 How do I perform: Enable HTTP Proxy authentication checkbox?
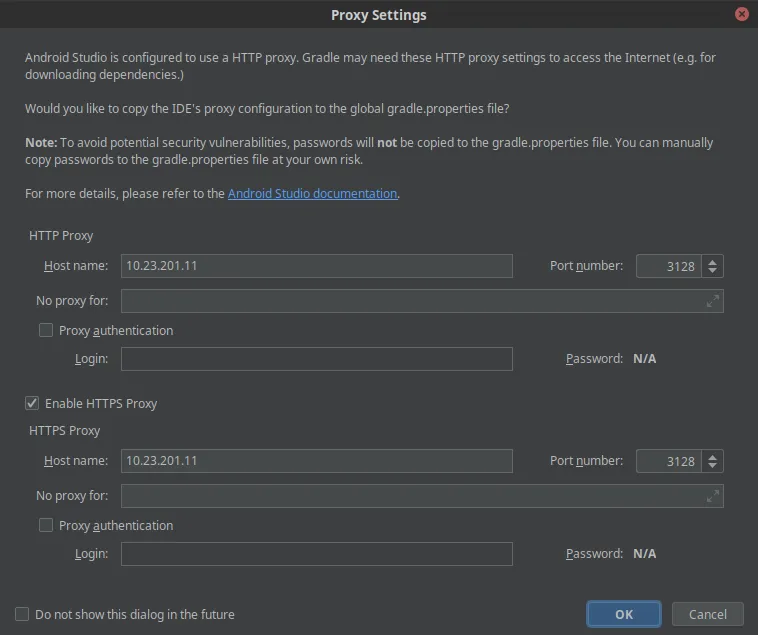tap(46, 330)
